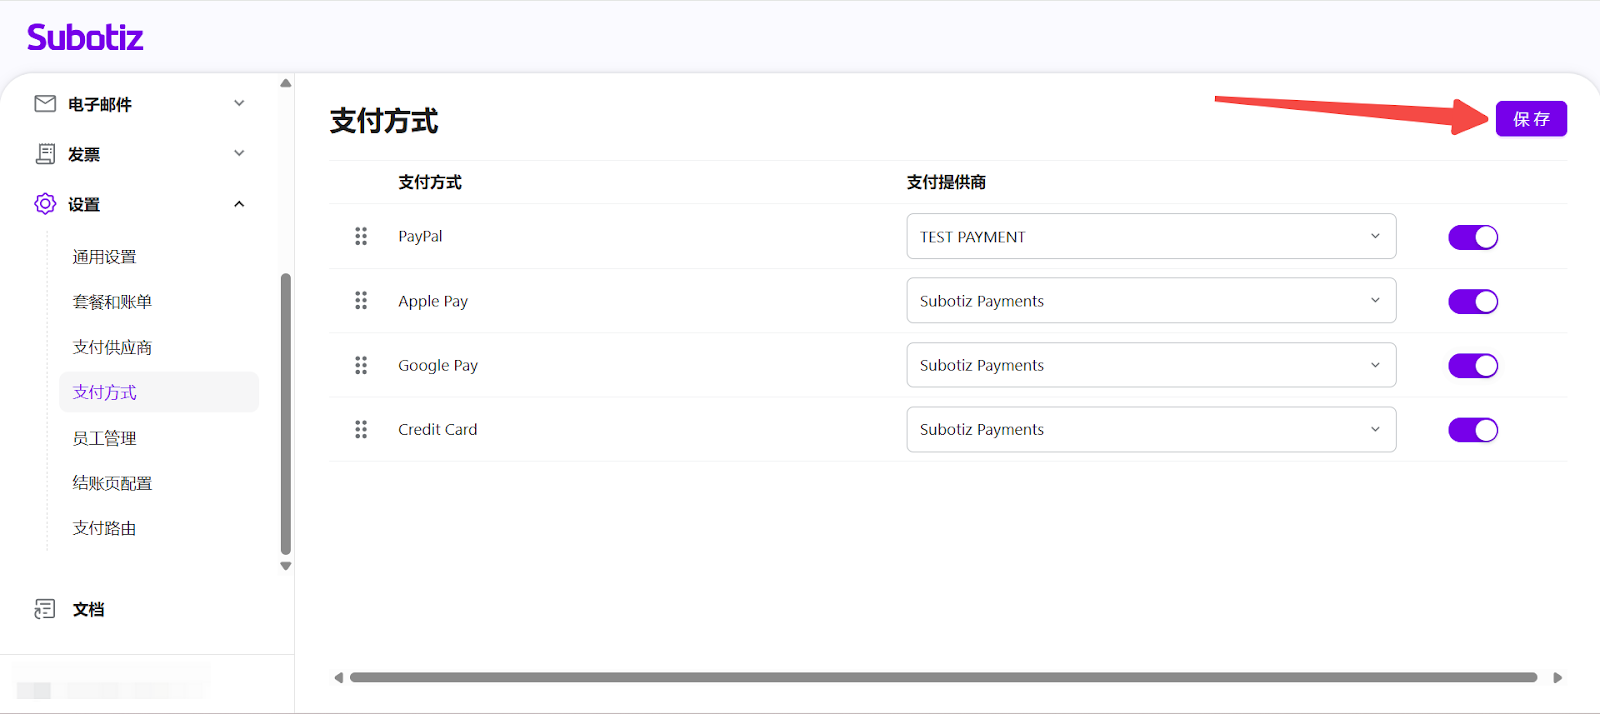
Task: Click the invoice icon next to 发票
Action: click(45, 154)
